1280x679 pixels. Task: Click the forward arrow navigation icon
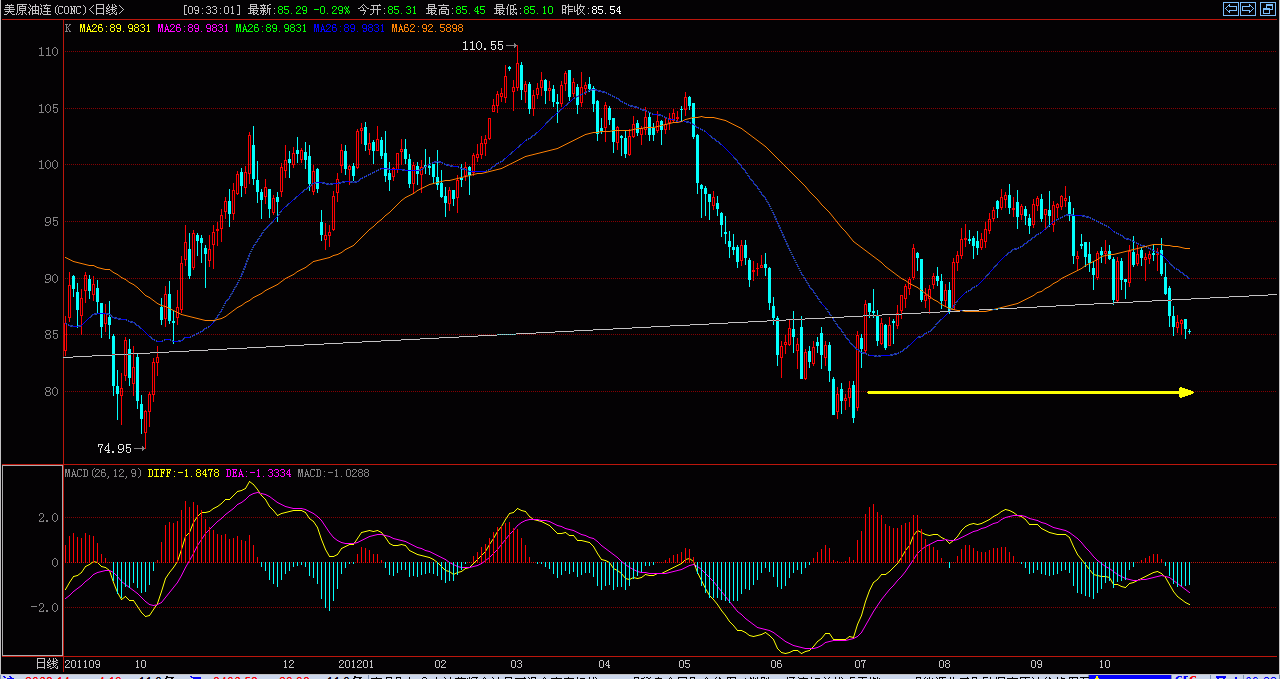click(x=1247, y=9)
